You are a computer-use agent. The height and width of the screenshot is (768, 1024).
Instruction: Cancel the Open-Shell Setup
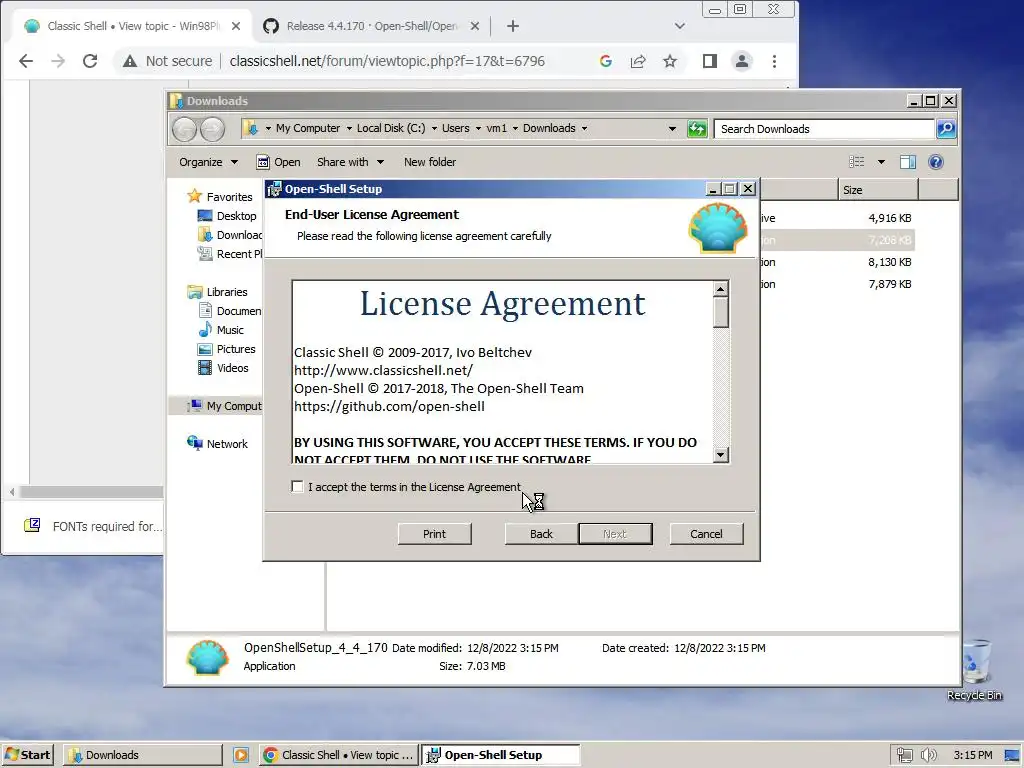tap(706, 534)
